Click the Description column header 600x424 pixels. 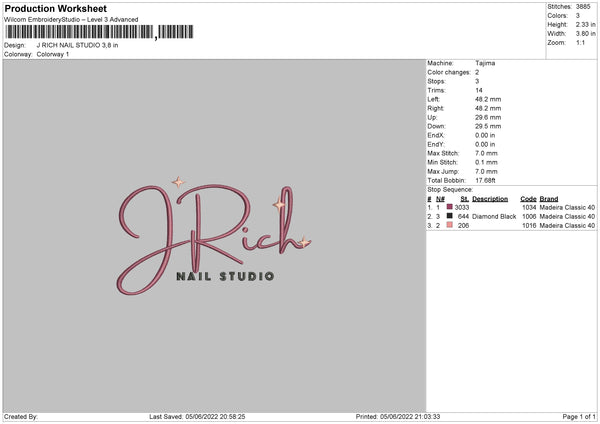[x=490, y=199]
